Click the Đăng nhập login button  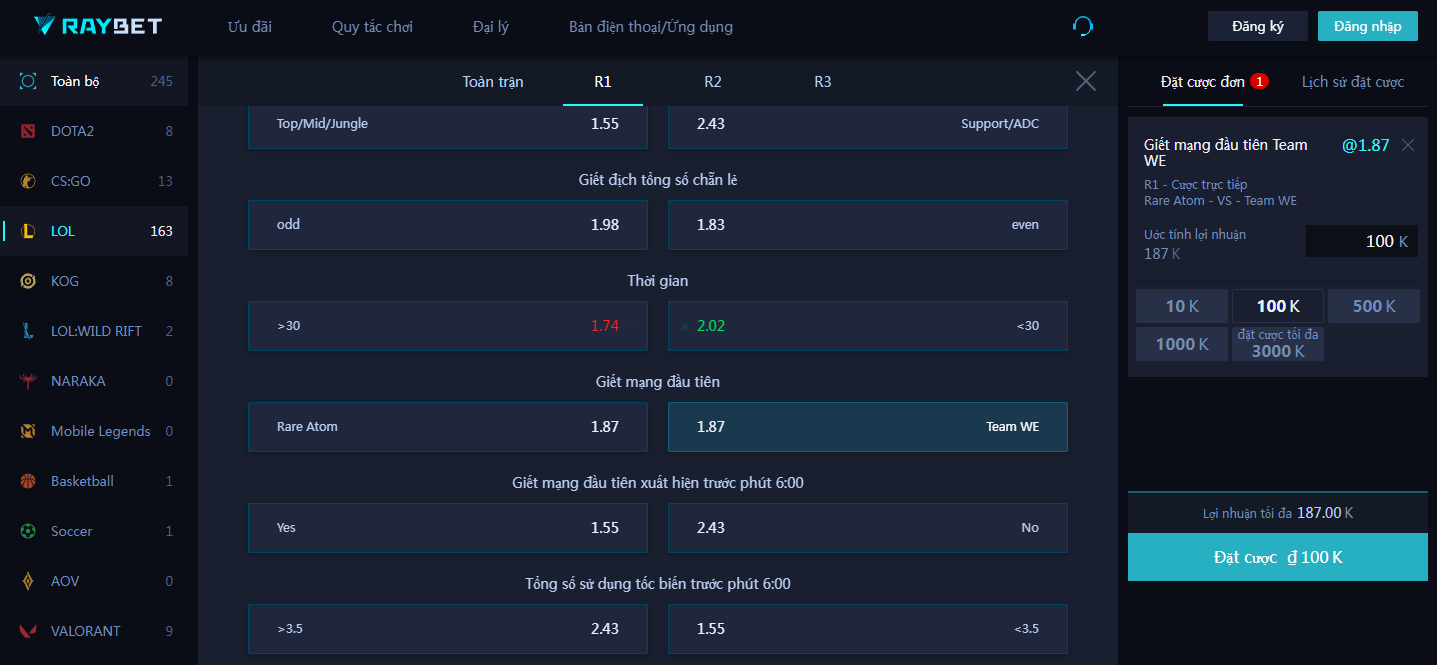tap(1368, 26)
